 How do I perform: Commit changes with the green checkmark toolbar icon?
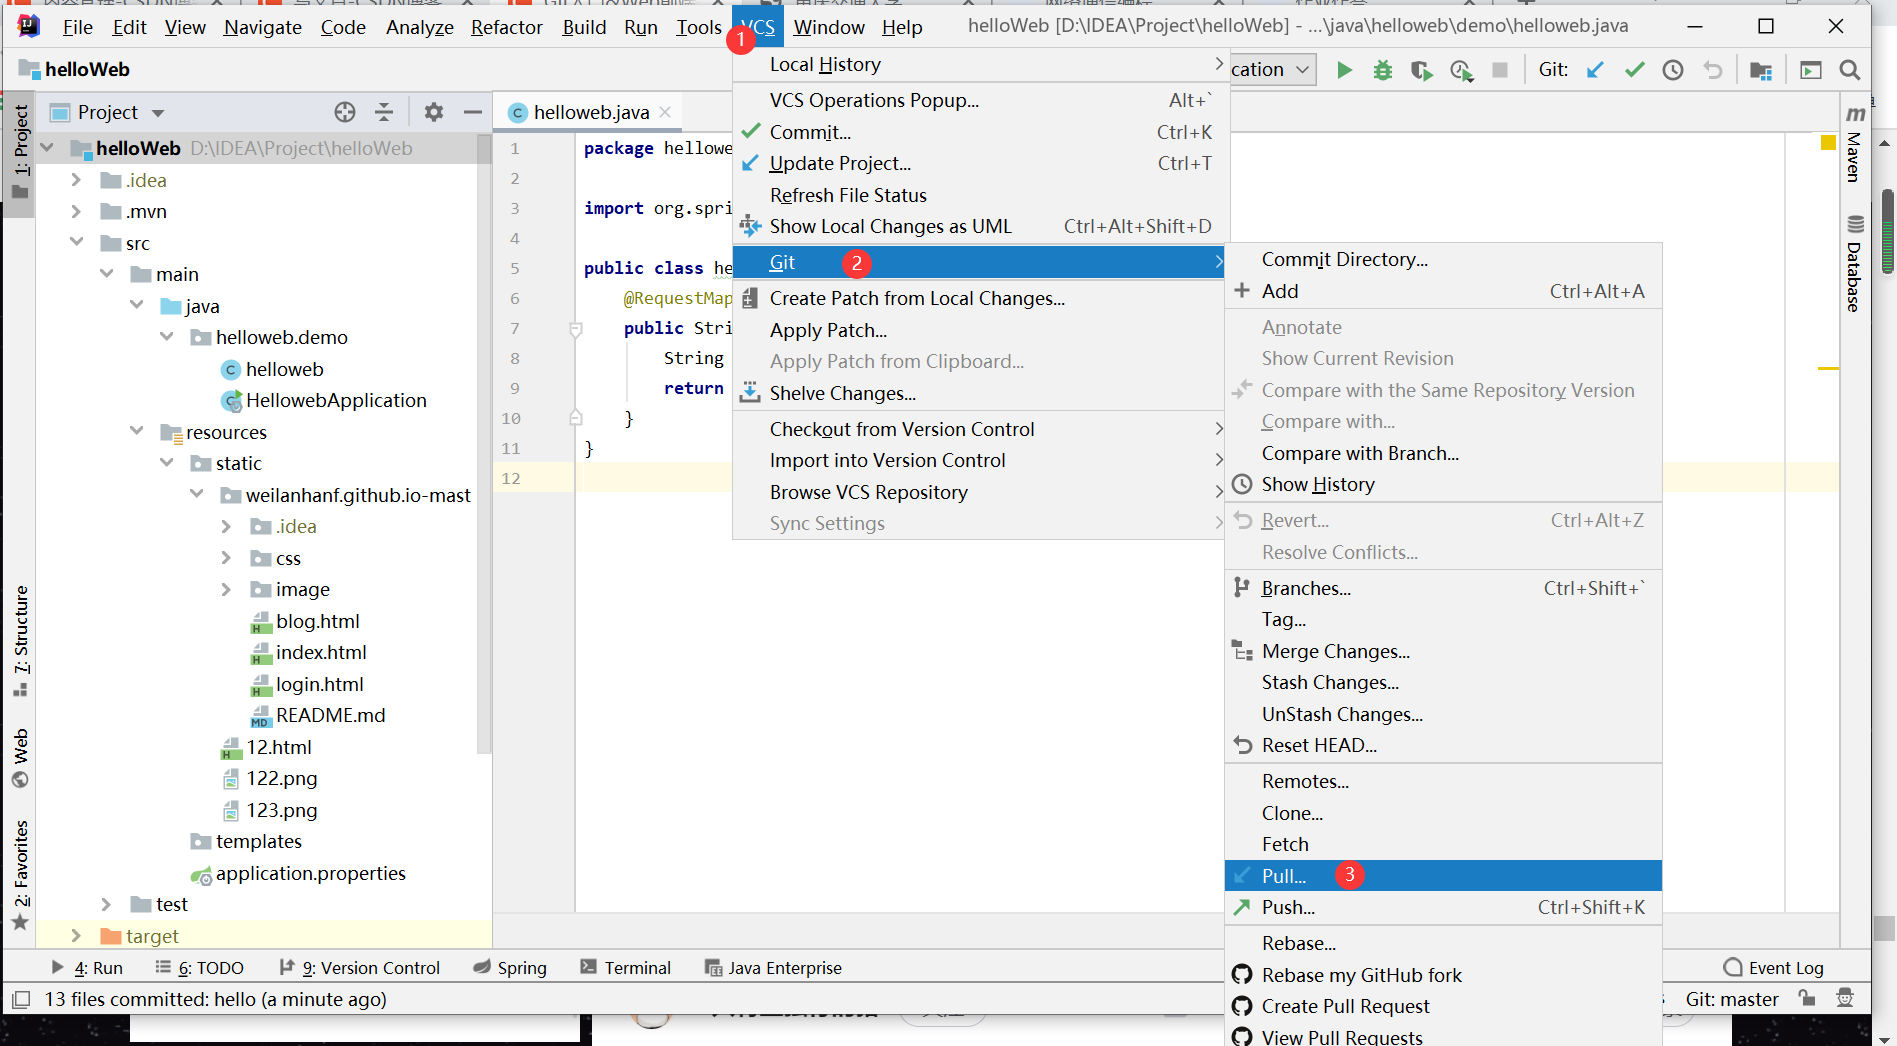[1635, 70]
